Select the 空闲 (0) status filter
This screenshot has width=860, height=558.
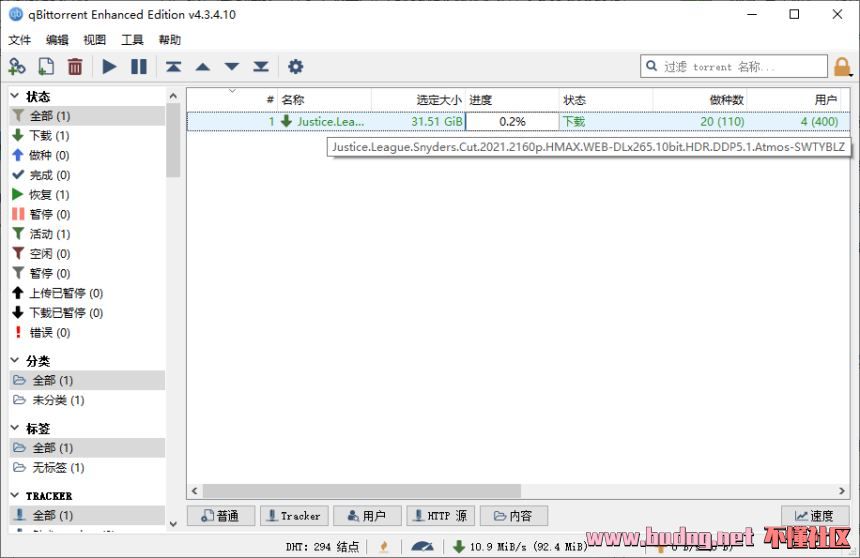coord(87,254)
